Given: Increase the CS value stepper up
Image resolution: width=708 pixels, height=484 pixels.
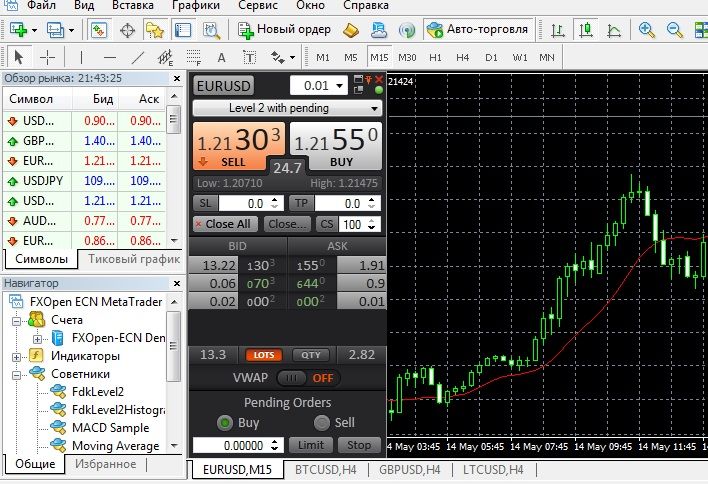Looking at the screenshot, I should (x=371, y=220).
